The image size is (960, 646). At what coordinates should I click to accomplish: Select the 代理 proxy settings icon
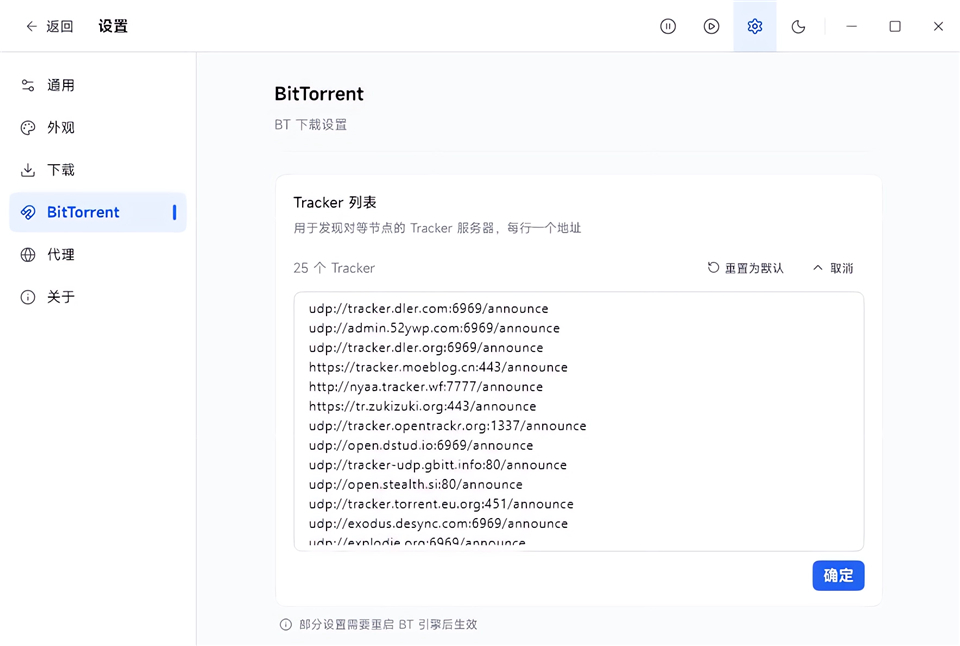(x=27, y=254)
